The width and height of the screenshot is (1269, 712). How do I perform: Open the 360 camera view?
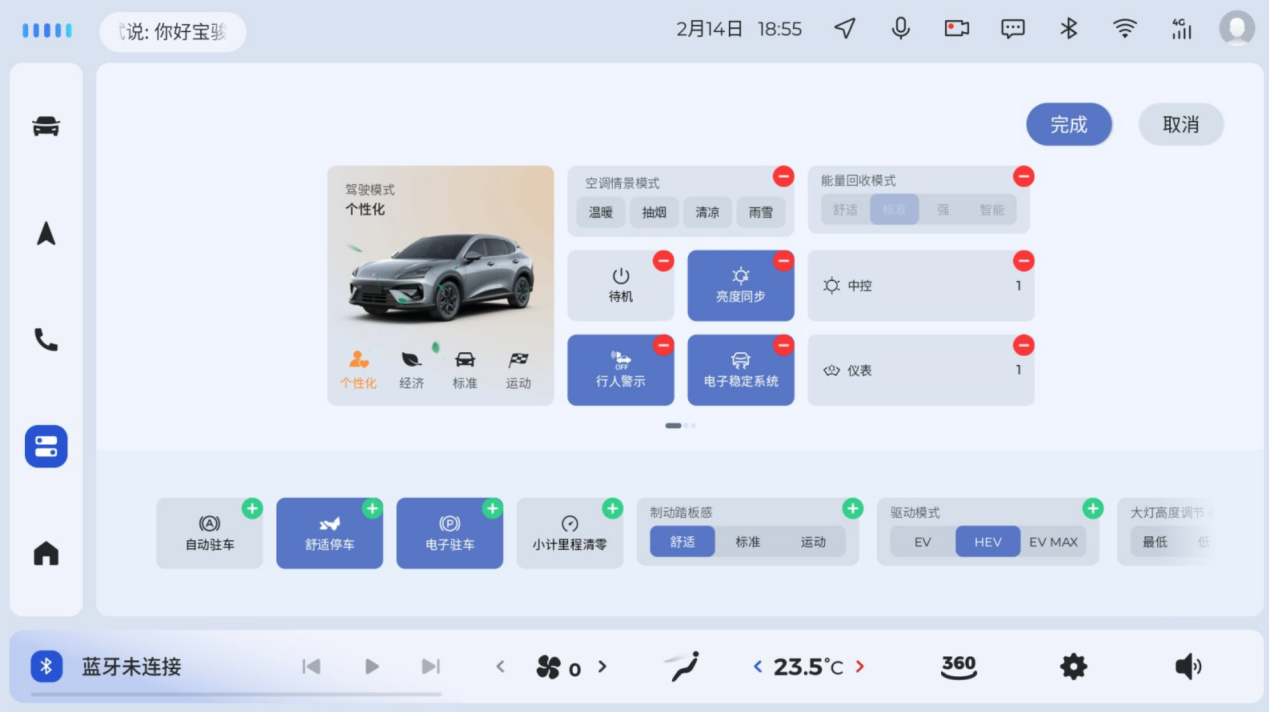958,667
